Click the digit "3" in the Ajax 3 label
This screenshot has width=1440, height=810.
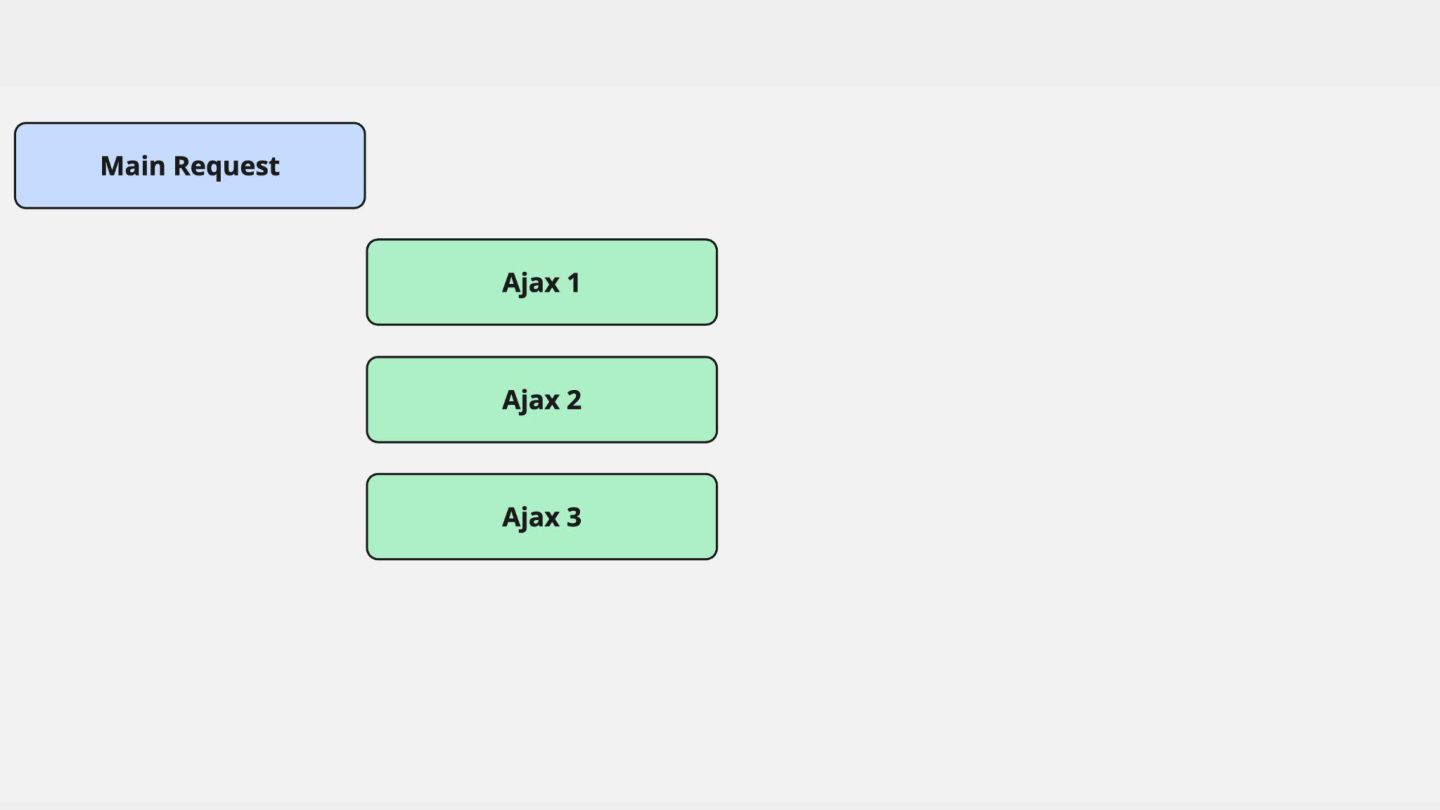point(573,517)
